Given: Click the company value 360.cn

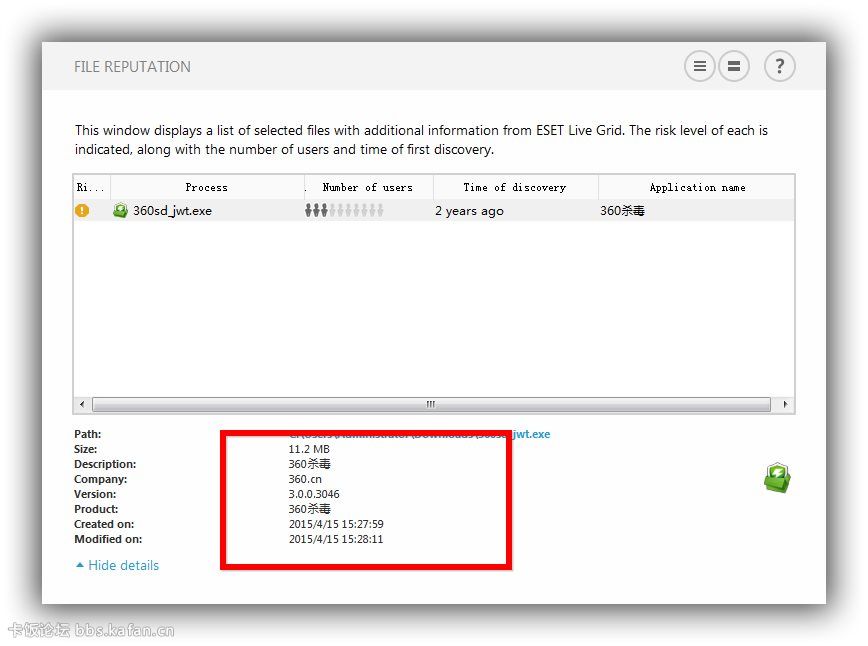Looking at the screenshot, I should (x=305, y=479).
